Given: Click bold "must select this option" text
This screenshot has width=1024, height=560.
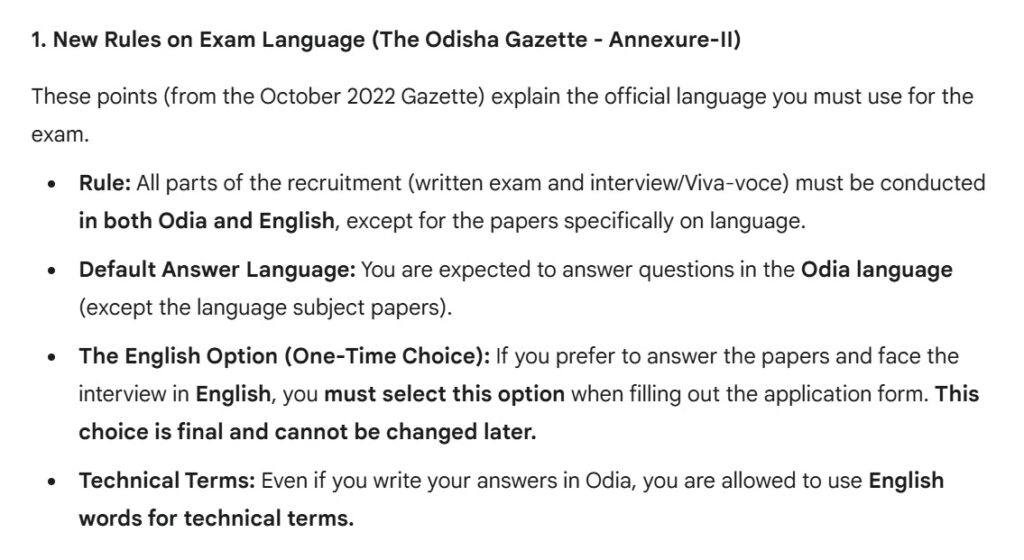Looking at the screenshot, I should (444, 394).
